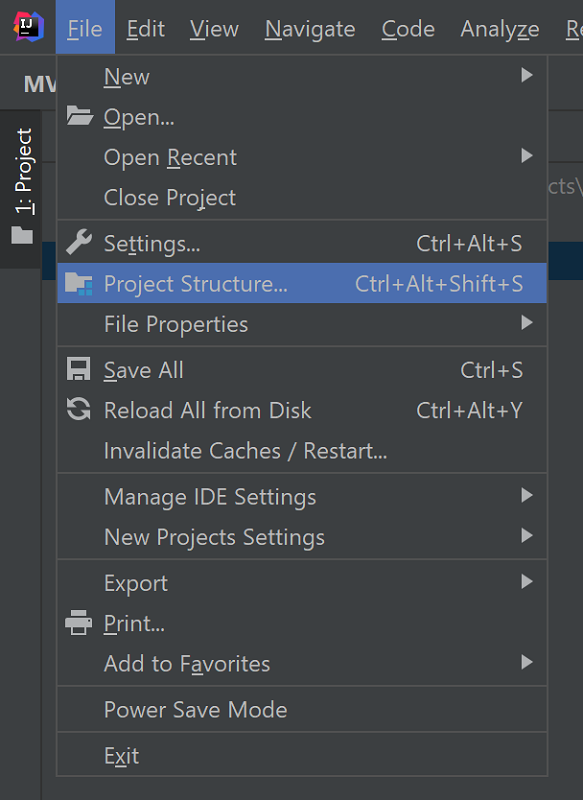Click the folder icon in Project sidebar tab
Screen dimensions: 583x800
pyautogui.click(x=22, y=235)
